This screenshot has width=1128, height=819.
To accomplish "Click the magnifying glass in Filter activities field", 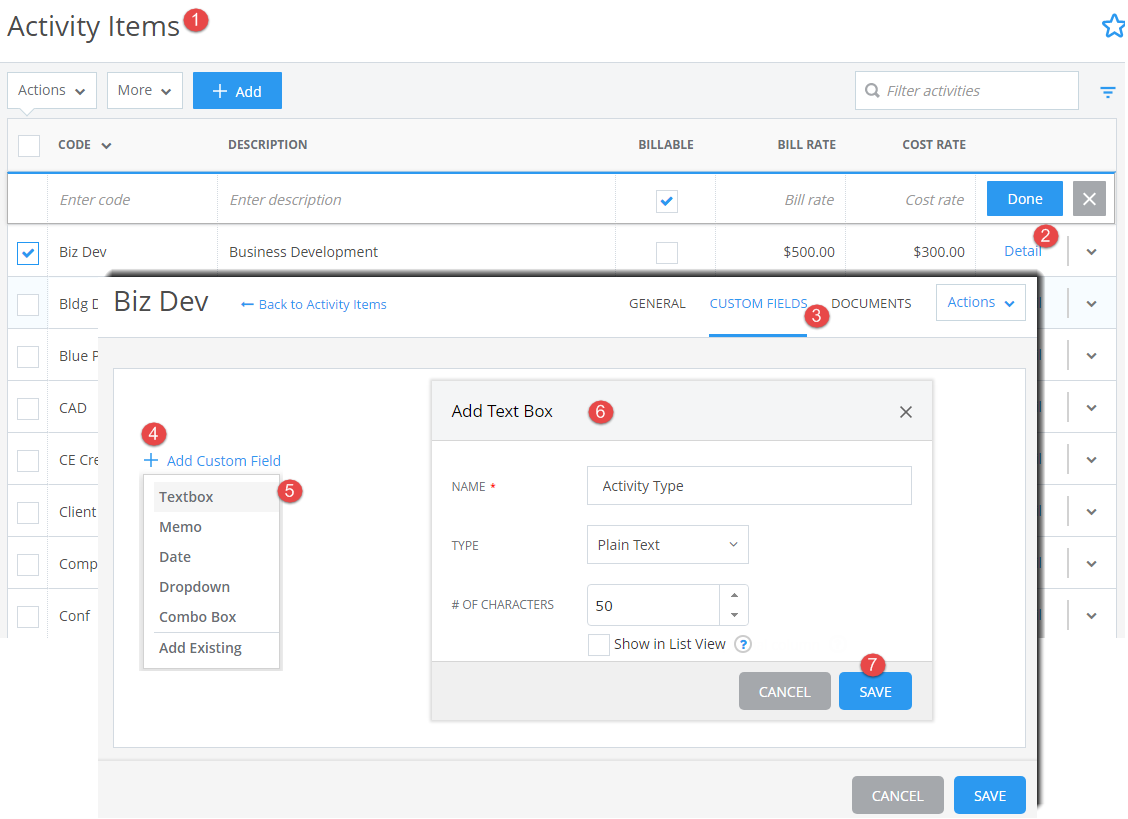I will pos(872,90).
